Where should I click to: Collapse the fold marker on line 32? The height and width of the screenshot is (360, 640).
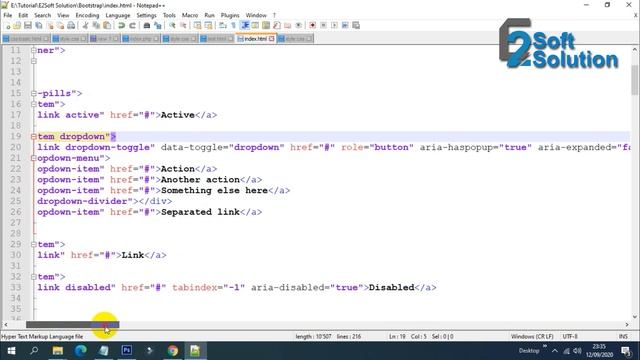click(33, 277)
